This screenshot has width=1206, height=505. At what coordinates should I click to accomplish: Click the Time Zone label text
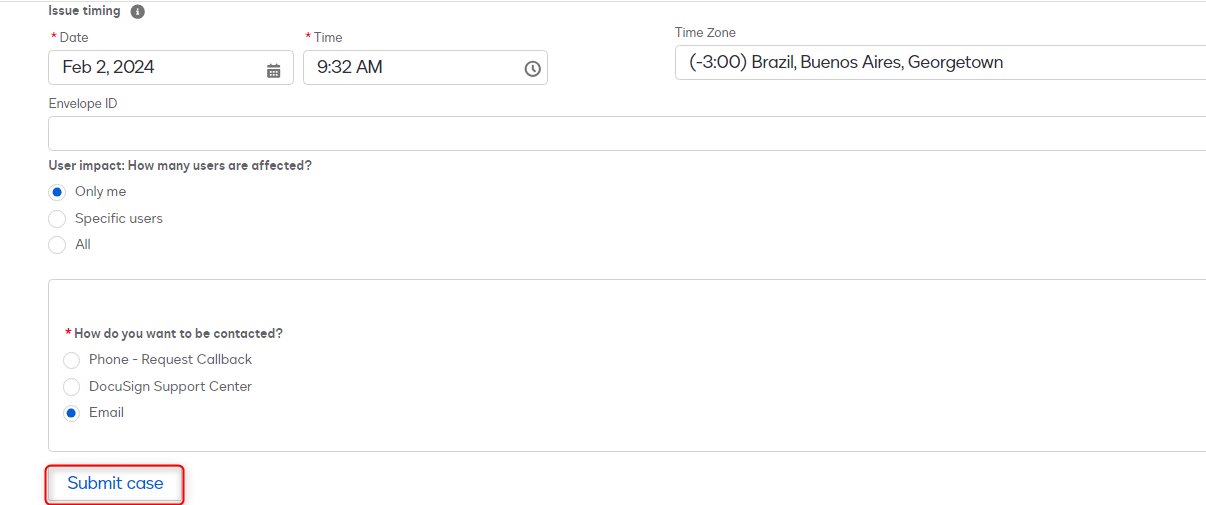(705, 33)
